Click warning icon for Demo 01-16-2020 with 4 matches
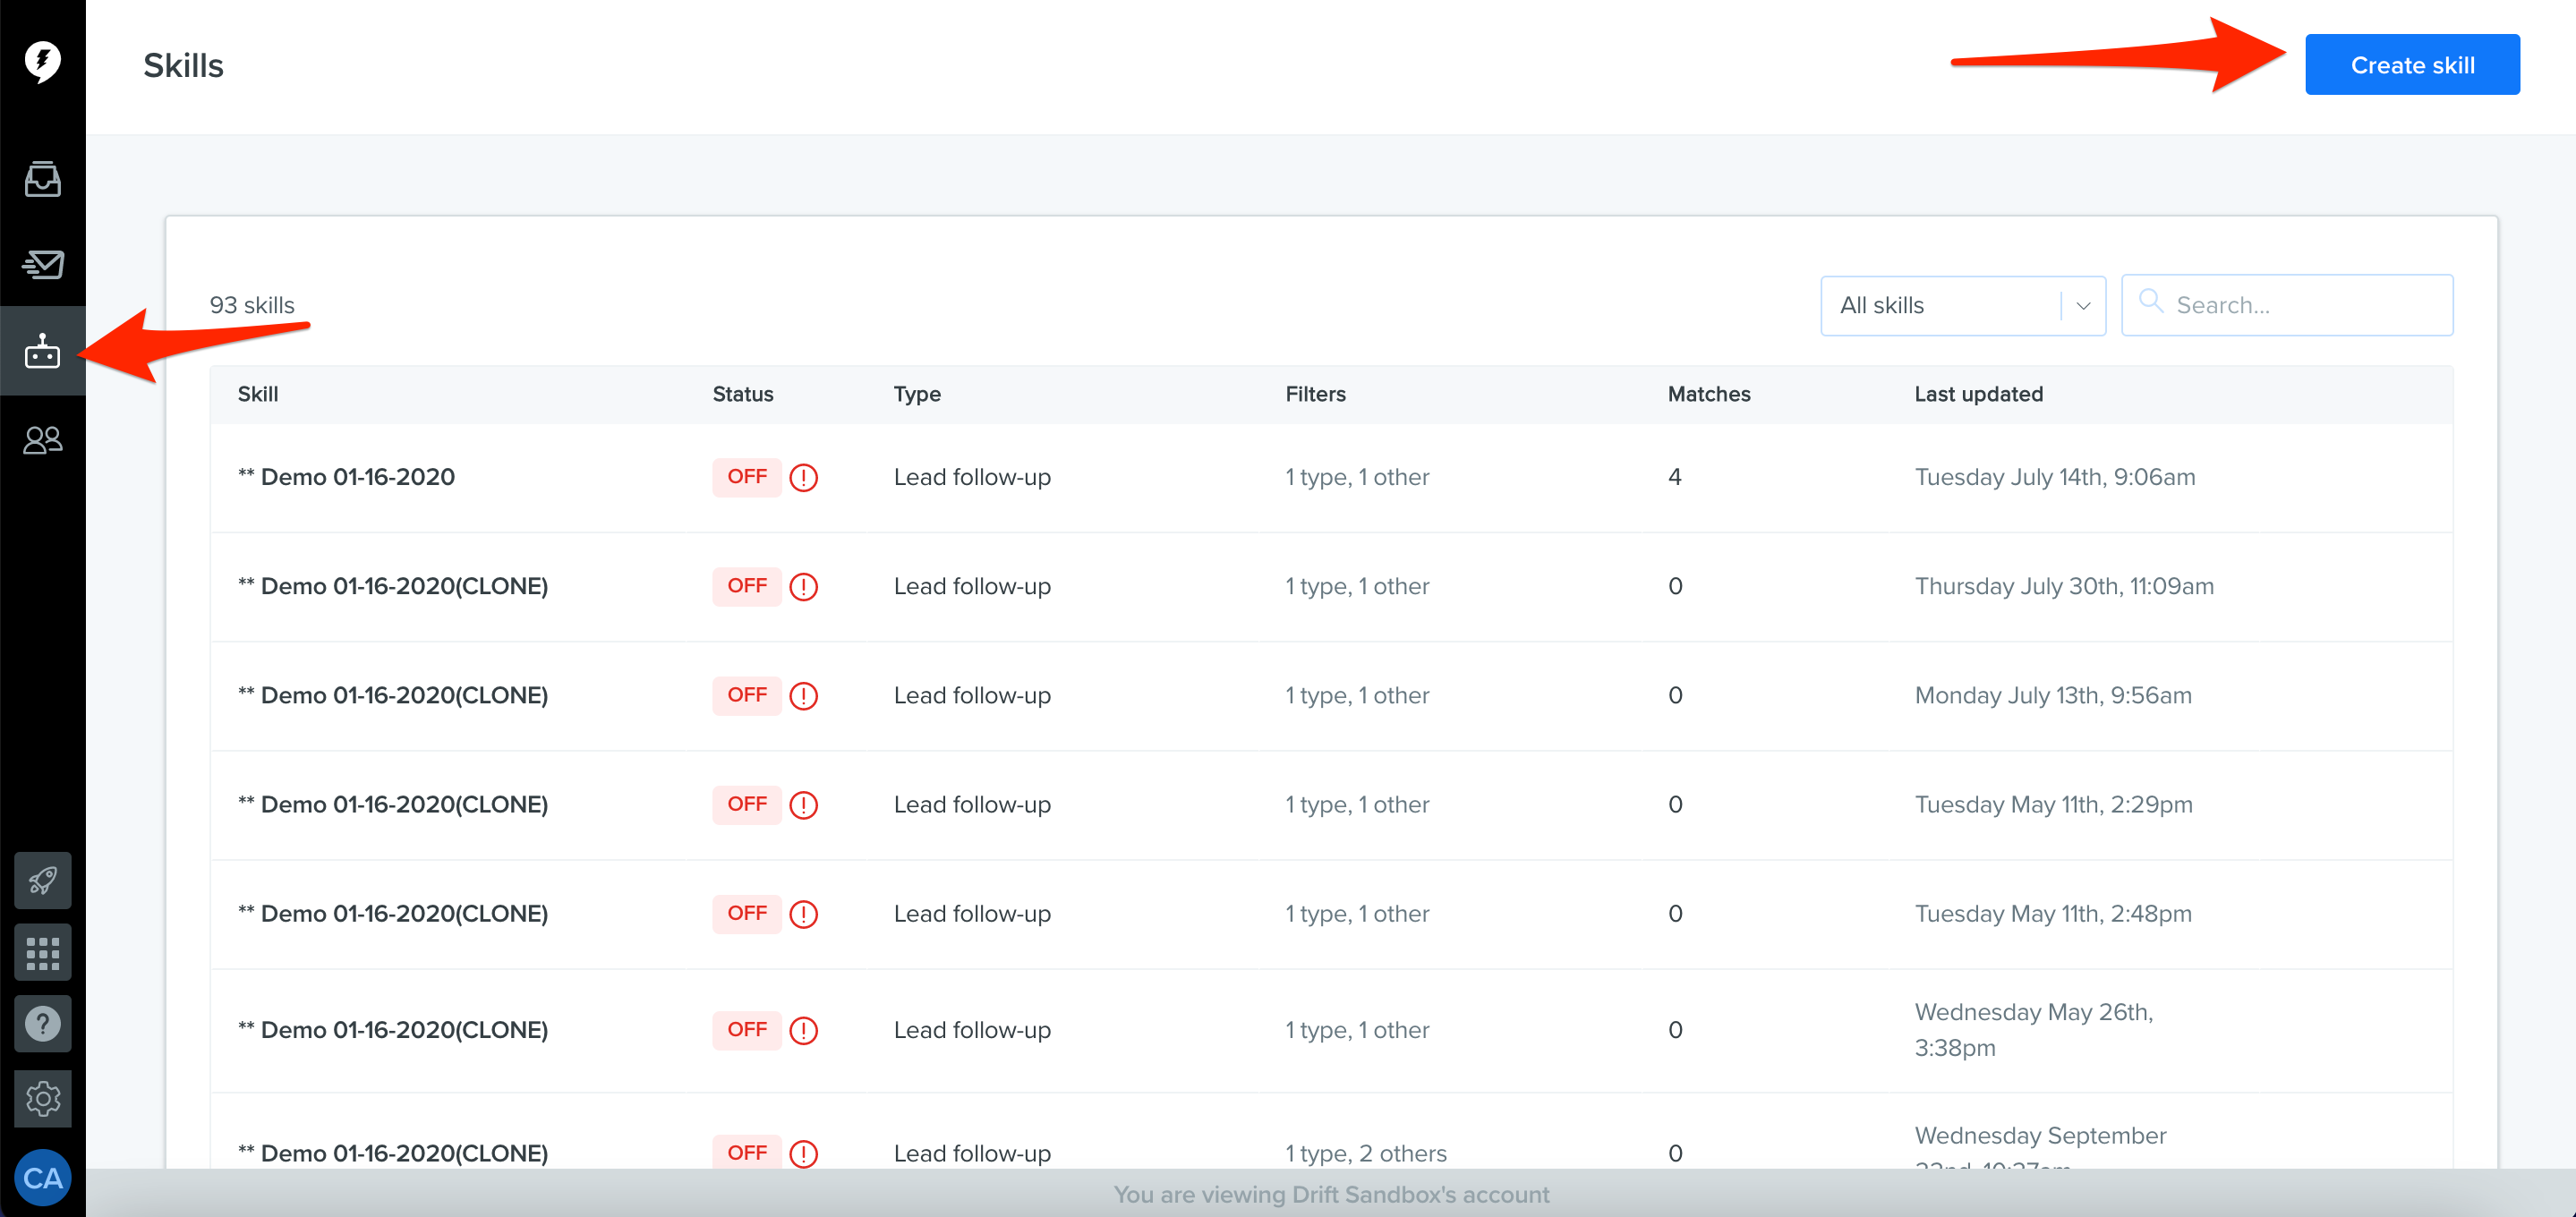The image size is (2576, 1217). (x=803, y=478)
